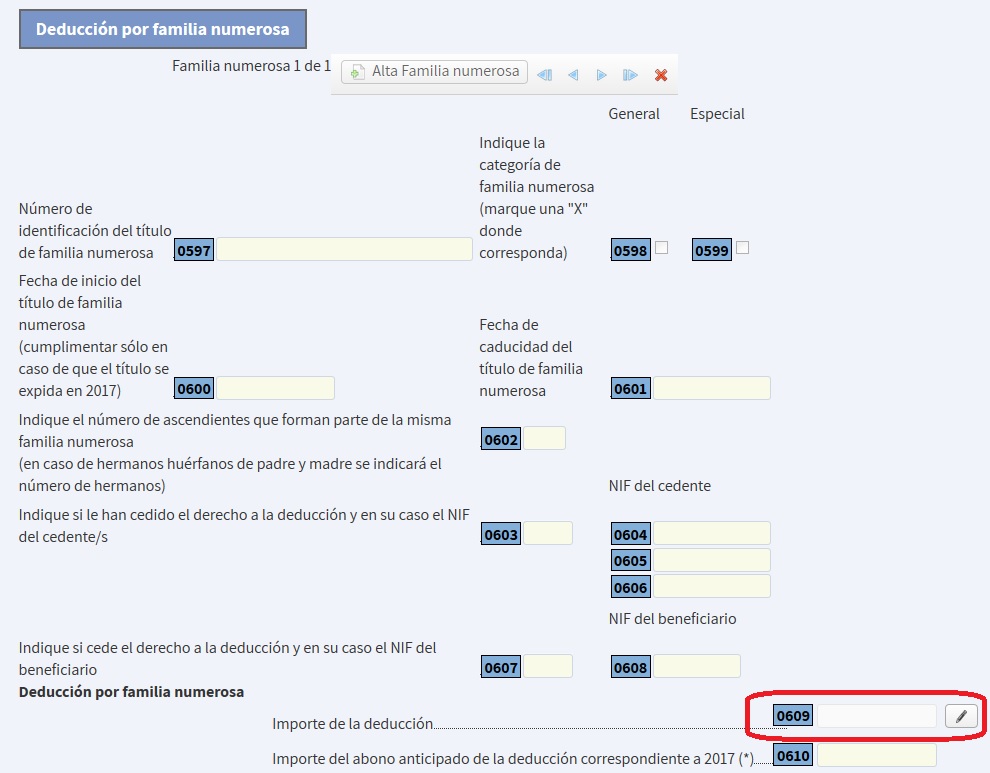Click pencil edit icon beside field 0609
Image resolution: width=990 pixels, height=773 pixels.
pos(961,716)
